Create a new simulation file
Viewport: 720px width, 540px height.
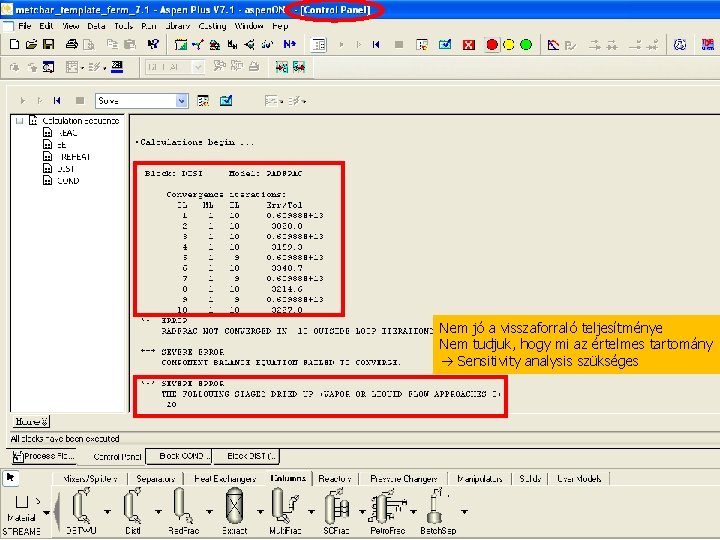pyautogui.click(x=14, y=44)
